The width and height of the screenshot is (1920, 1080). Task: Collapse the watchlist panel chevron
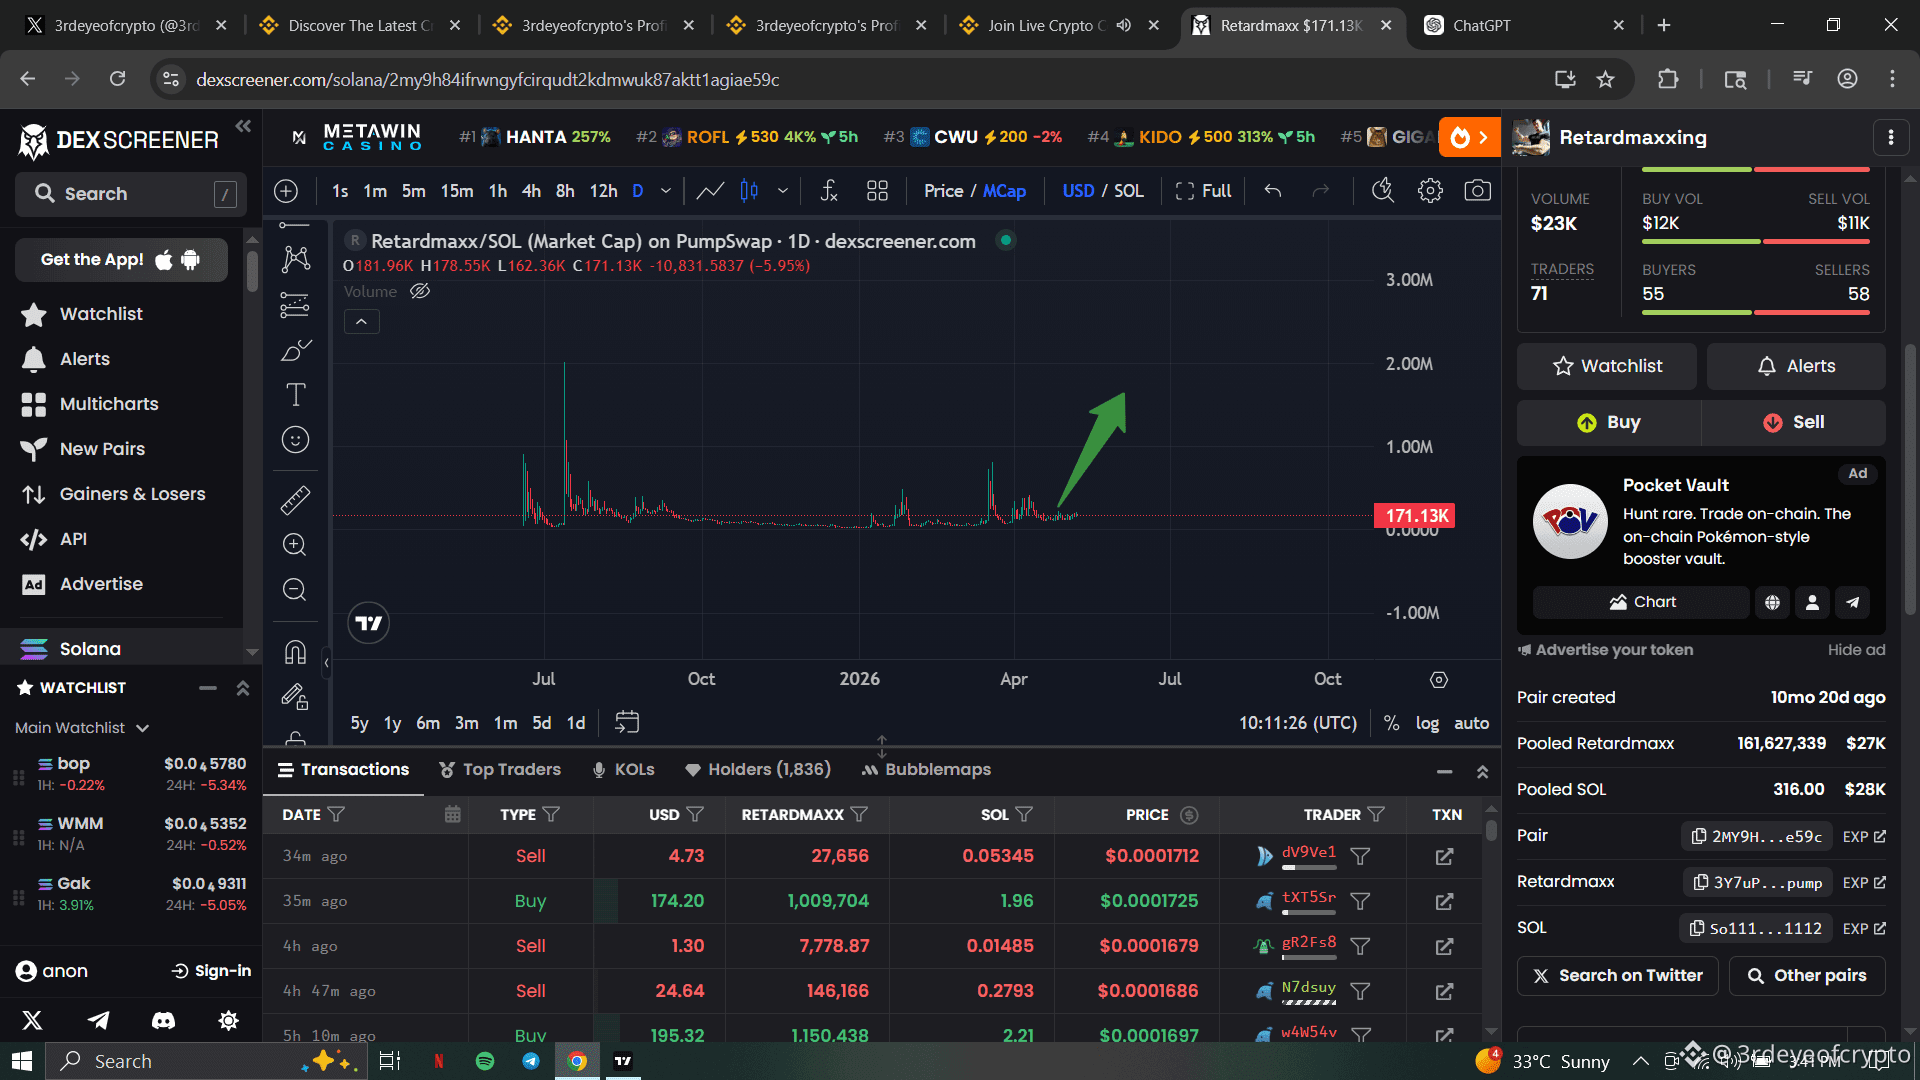pyautogui.click(x=242, y=688)
